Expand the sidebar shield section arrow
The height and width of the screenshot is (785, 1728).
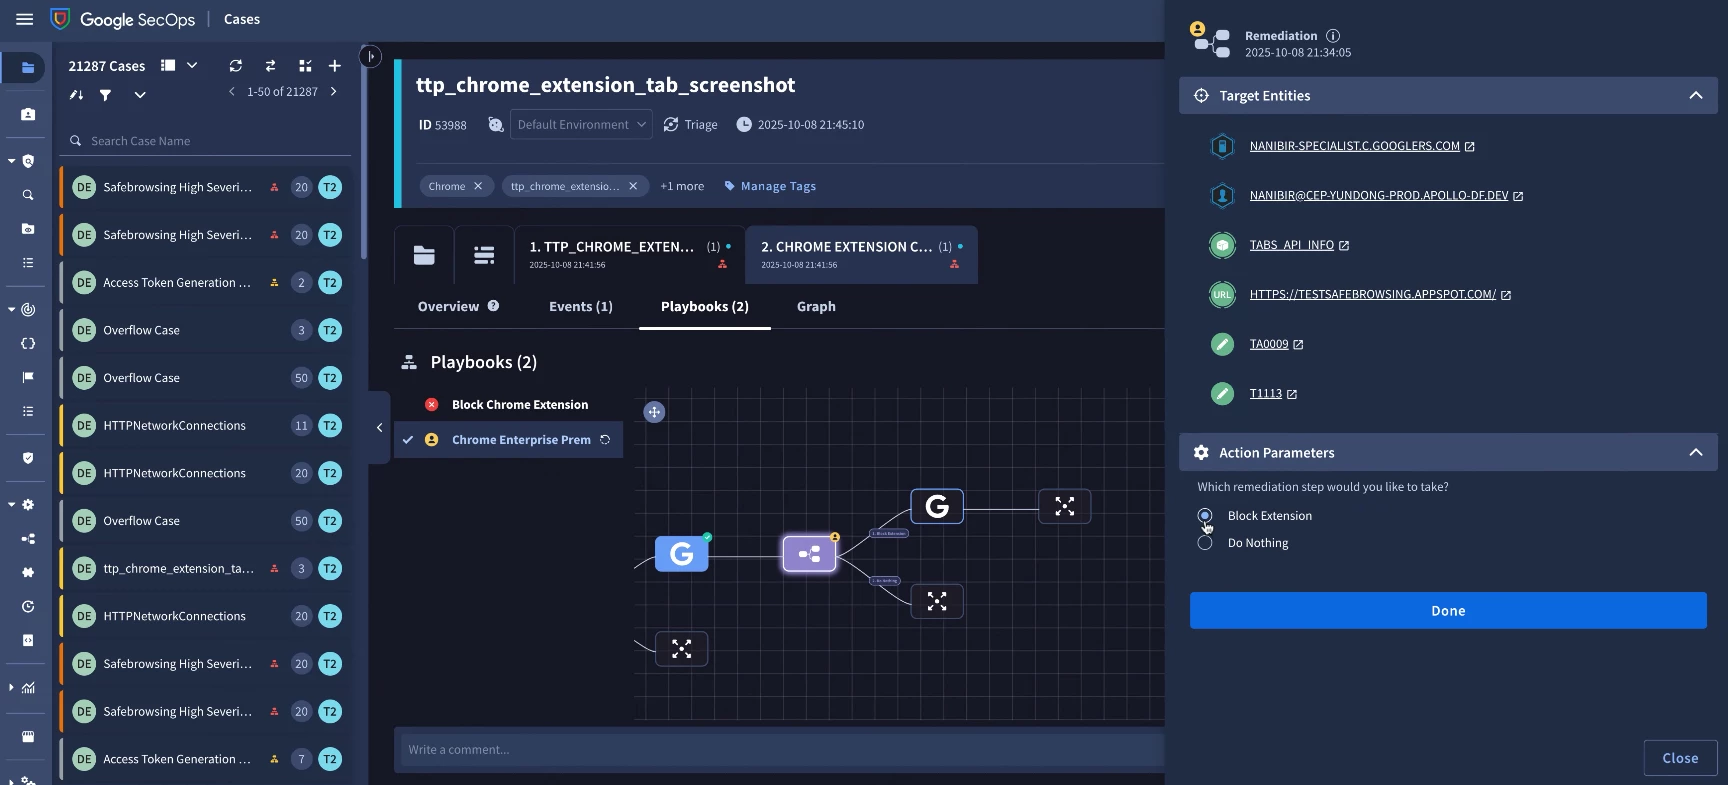click(11, 161)
